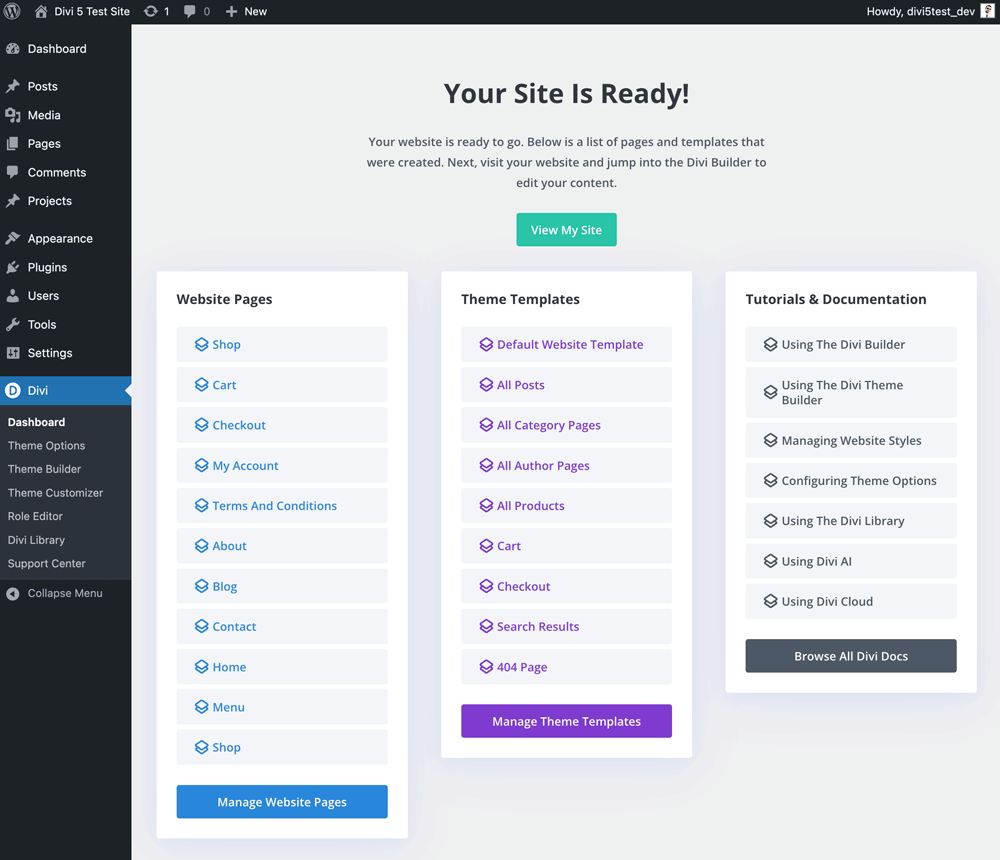Open Theme Customizer submenu item

(55, 493)
